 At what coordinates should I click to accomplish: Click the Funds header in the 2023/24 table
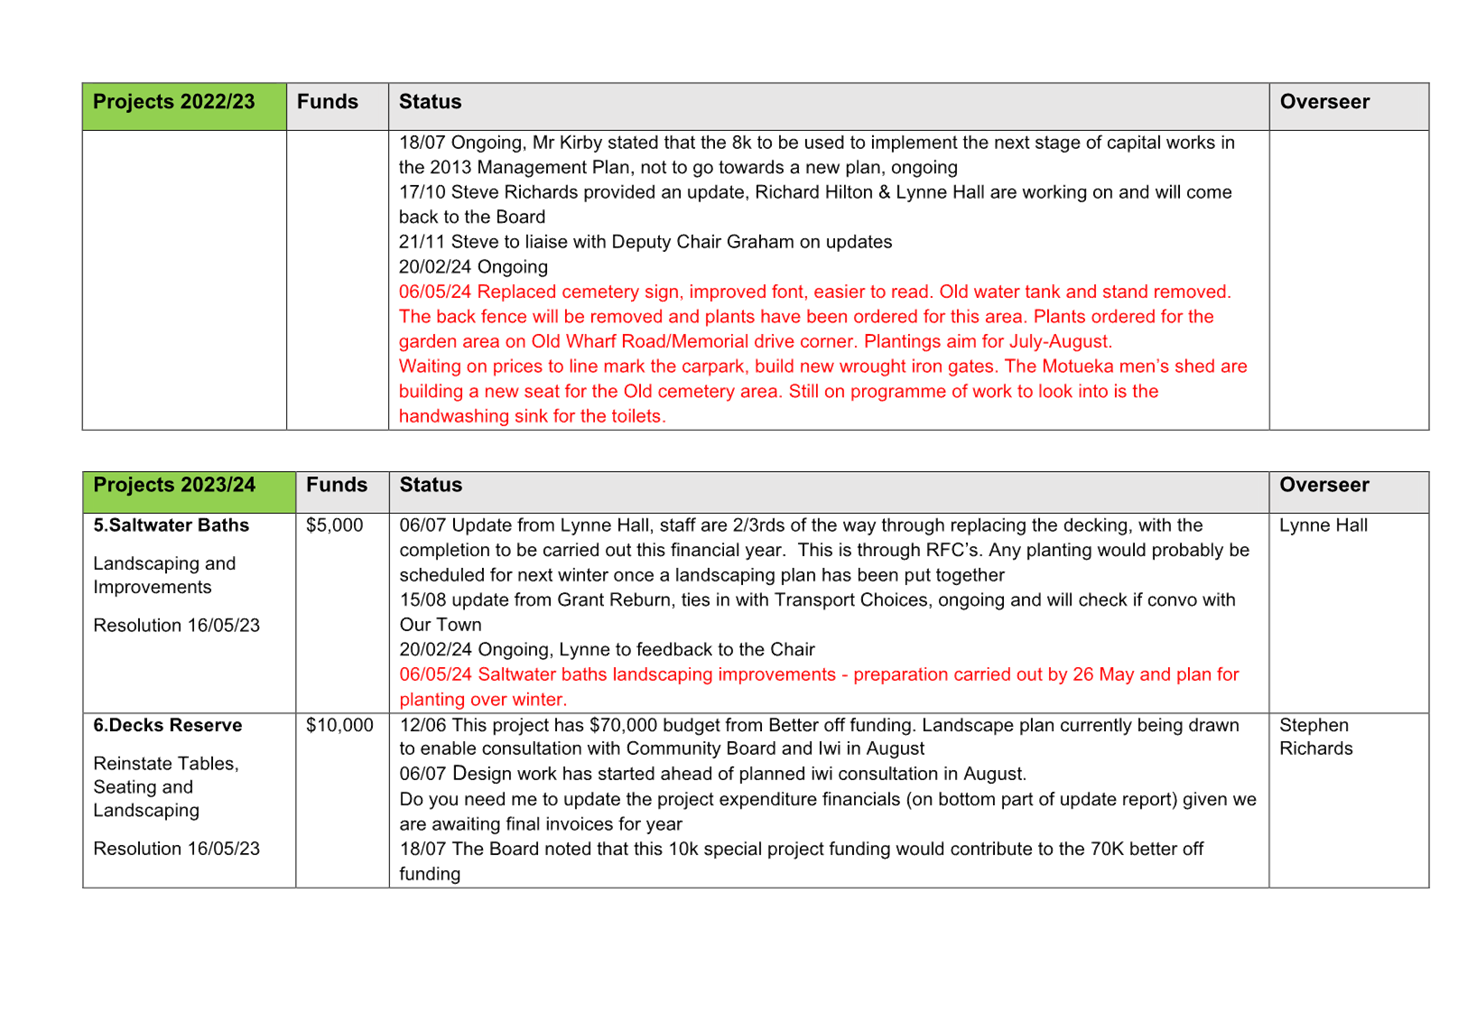(342, 492)
